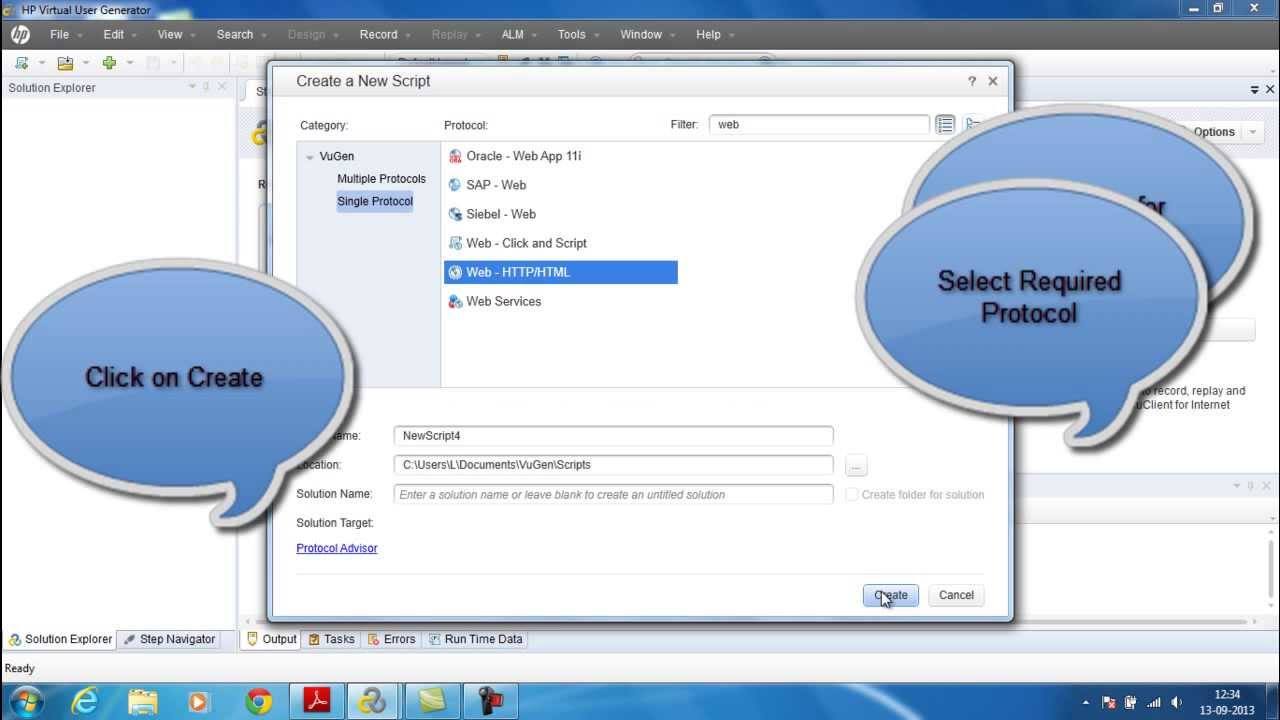Open Internet Explorer from the taskbar
This screenshot has width=1280, height=720.
tap(85, 702)
